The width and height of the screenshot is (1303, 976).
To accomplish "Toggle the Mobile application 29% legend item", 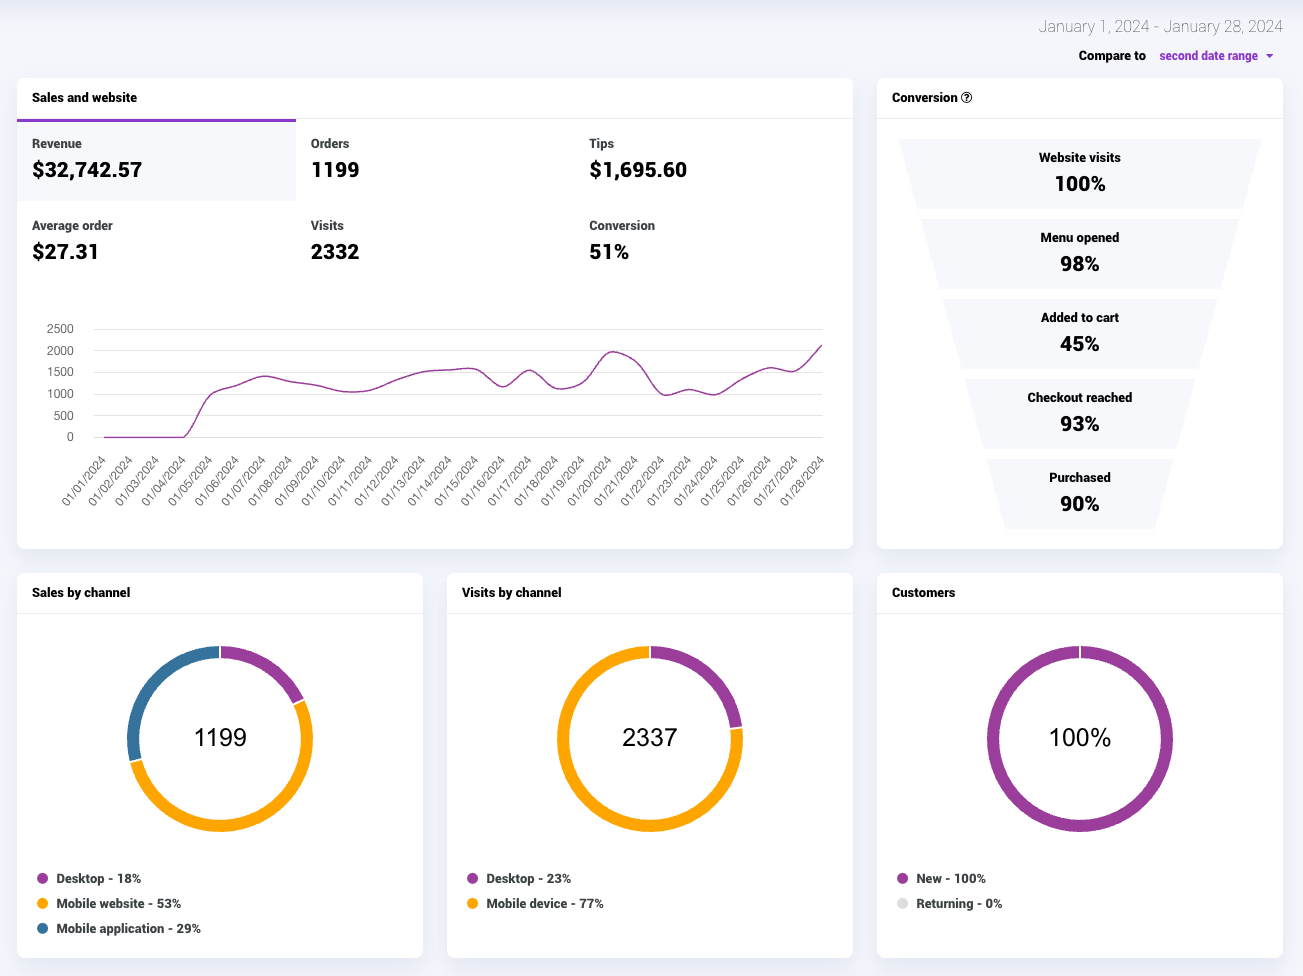I will [119, 929].
